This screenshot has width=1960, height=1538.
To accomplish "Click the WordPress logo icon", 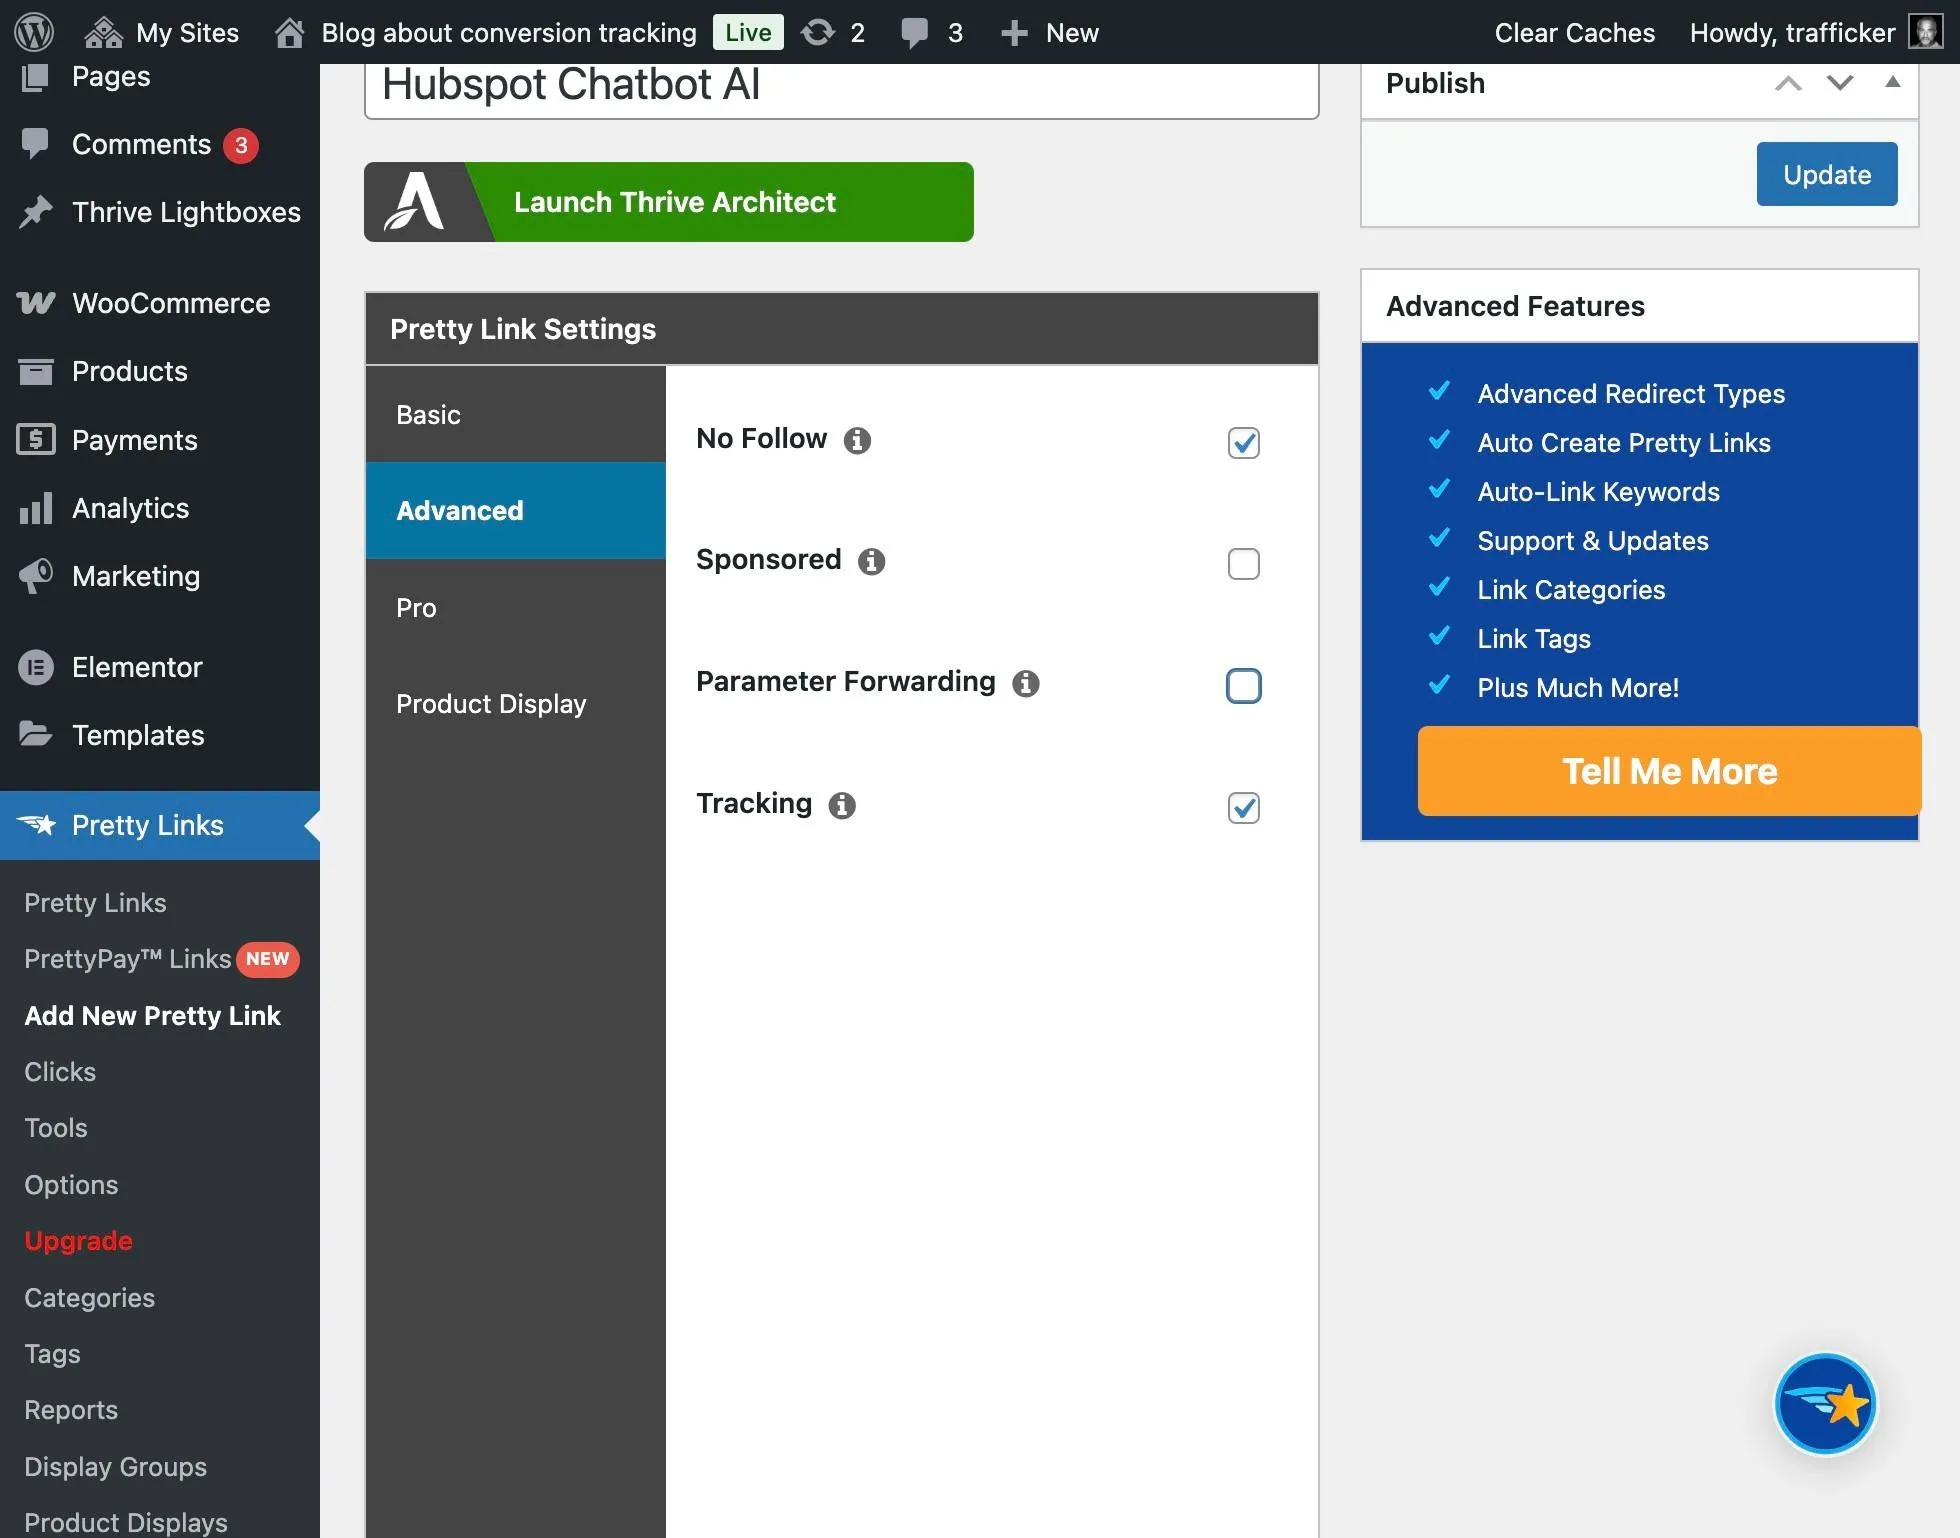I will (34, 32).
